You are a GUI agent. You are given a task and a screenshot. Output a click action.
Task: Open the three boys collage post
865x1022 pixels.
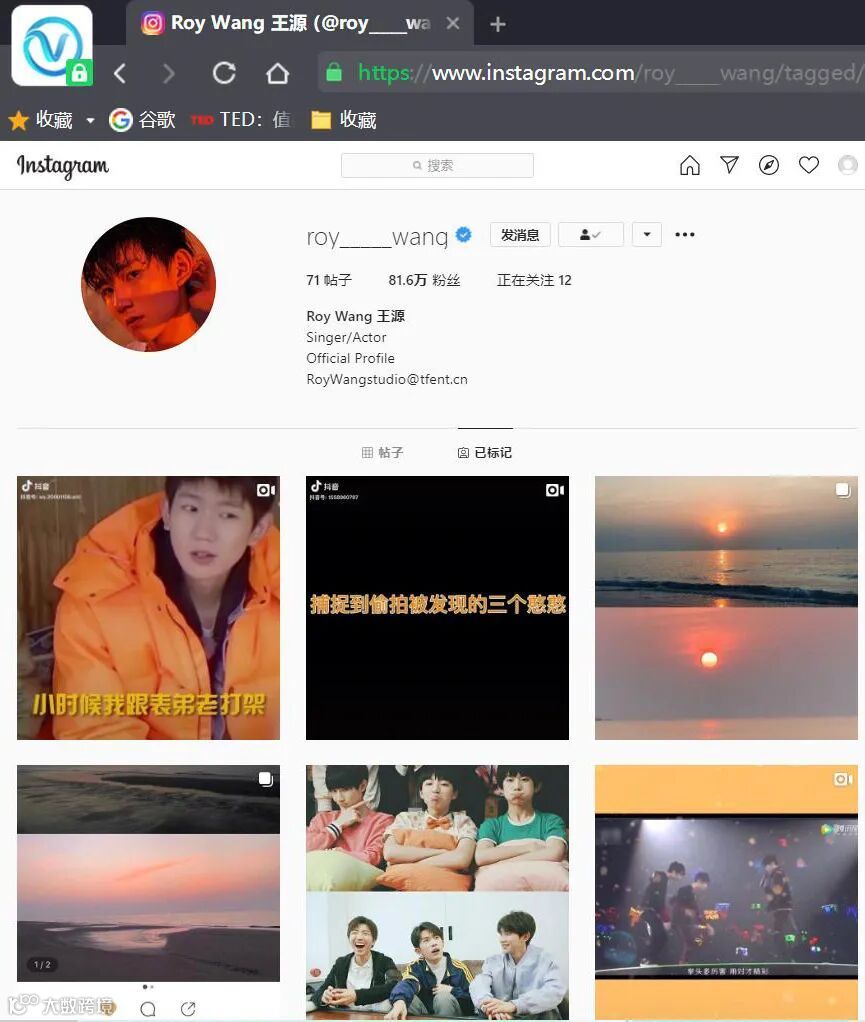[437, 892]
